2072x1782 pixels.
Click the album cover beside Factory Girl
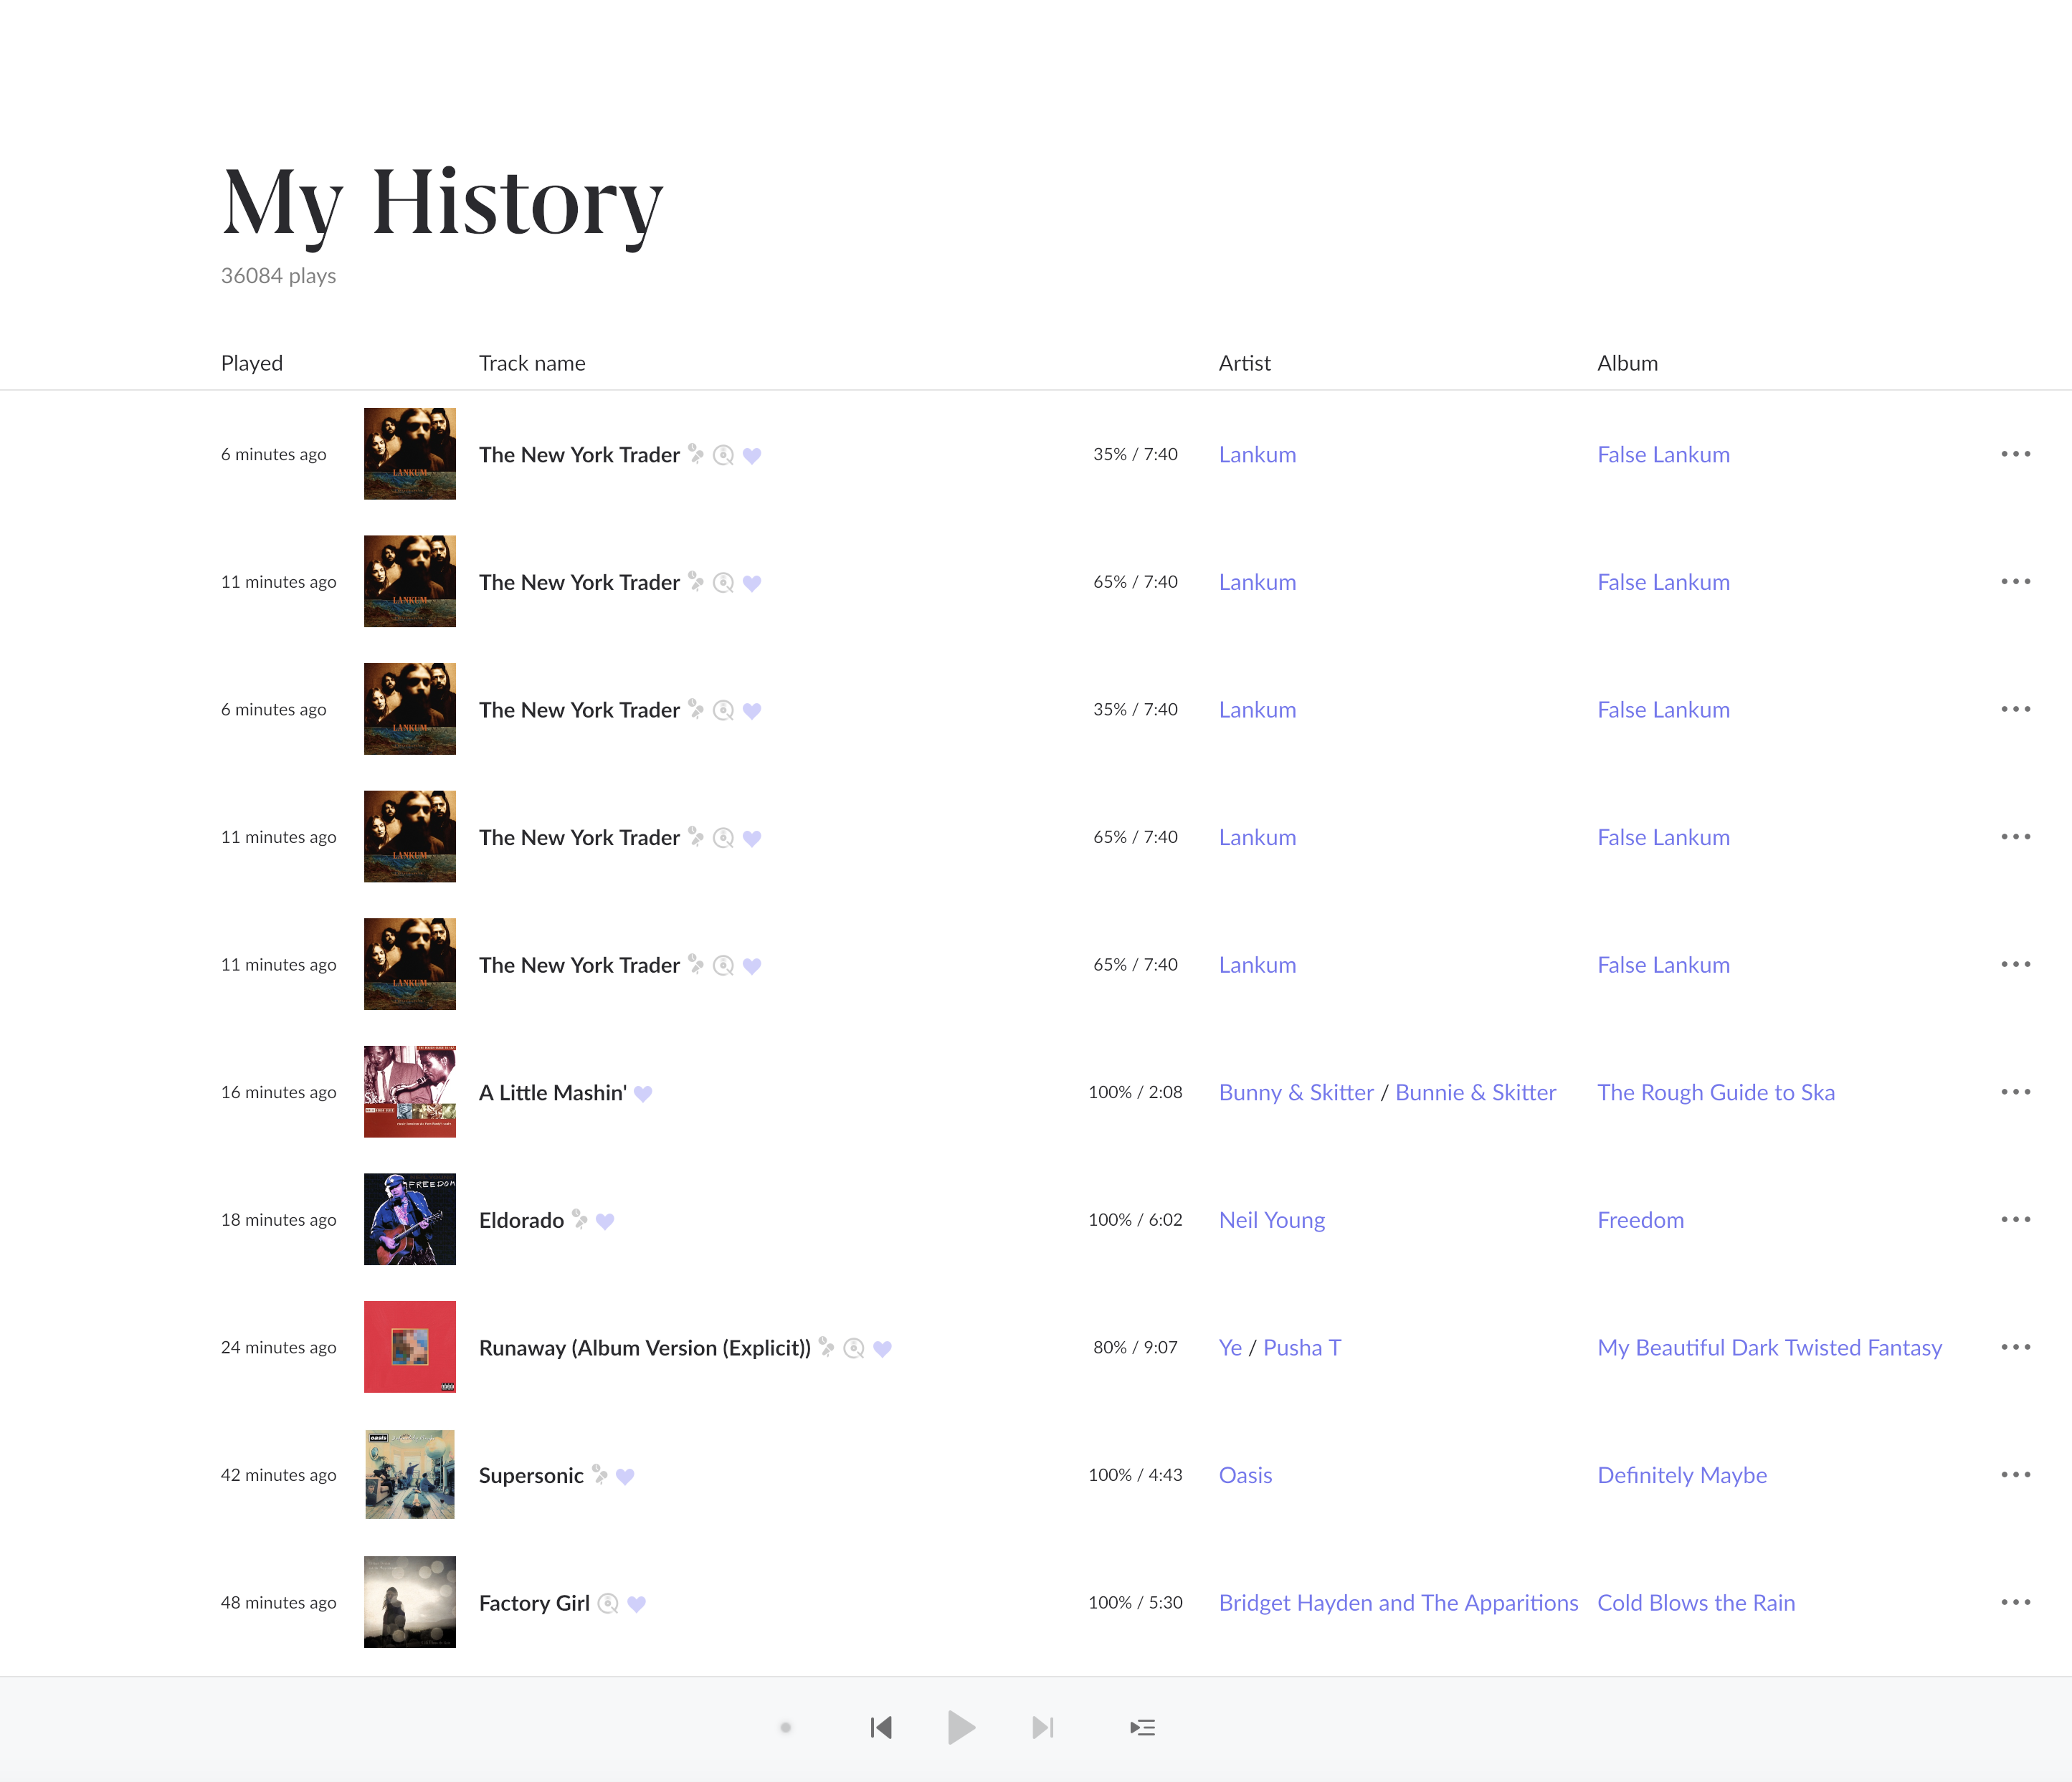click(x=410, y=1603)
